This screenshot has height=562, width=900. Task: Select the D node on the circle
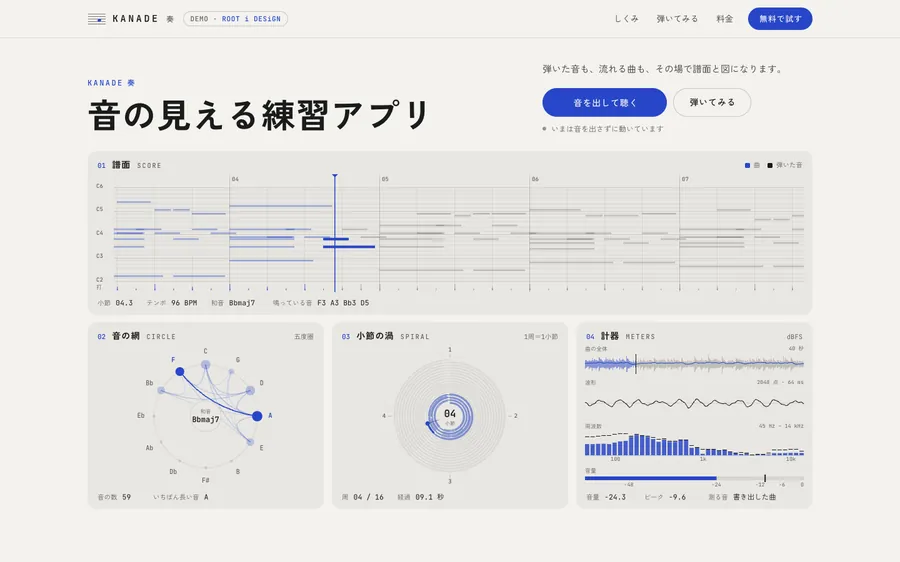click(x=250, y=390)
